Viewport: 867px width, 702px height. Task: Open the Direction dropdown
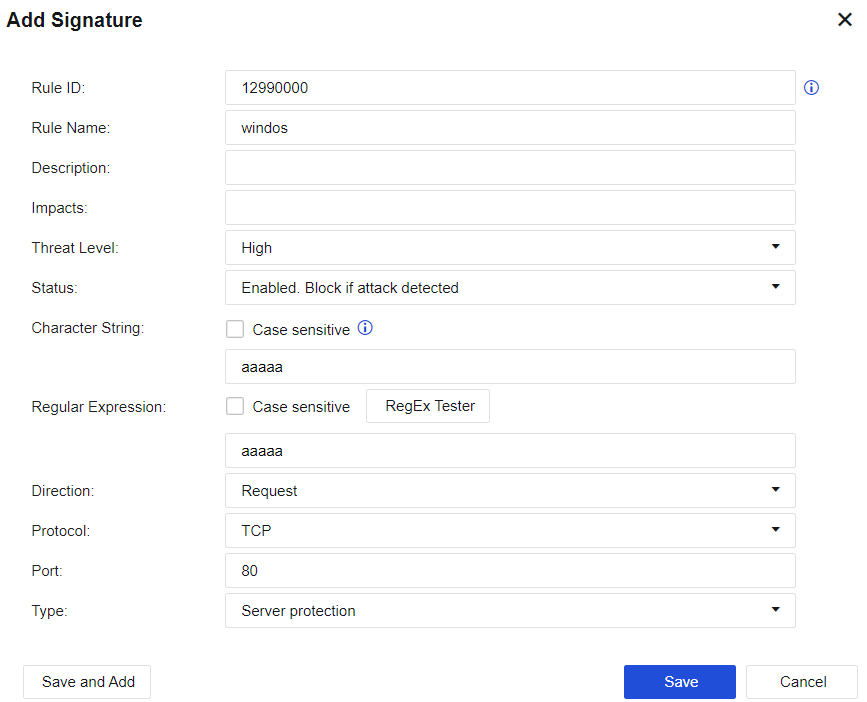click(510, 491)
